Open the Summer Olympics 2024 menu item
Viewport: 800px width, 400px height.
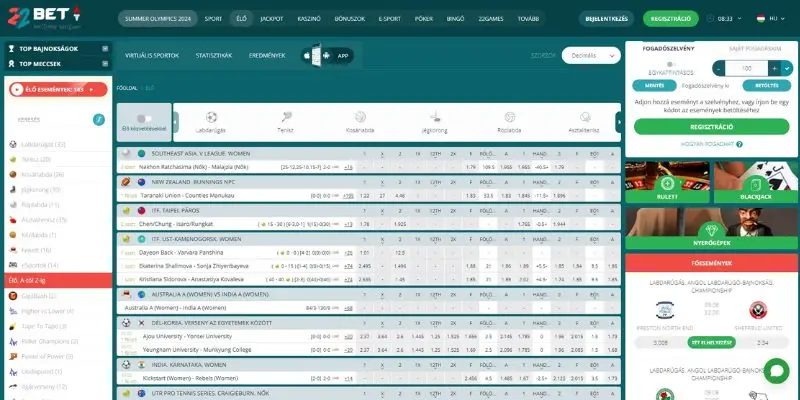pyautogui.click(x=158, y=18)
